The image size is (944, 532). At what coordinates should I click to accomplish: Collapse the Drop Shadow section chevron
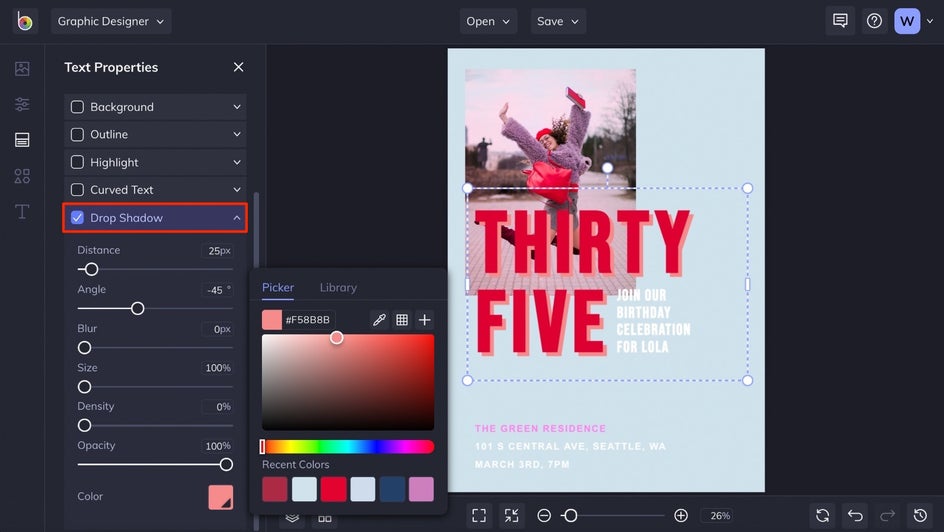click(237, 217)
